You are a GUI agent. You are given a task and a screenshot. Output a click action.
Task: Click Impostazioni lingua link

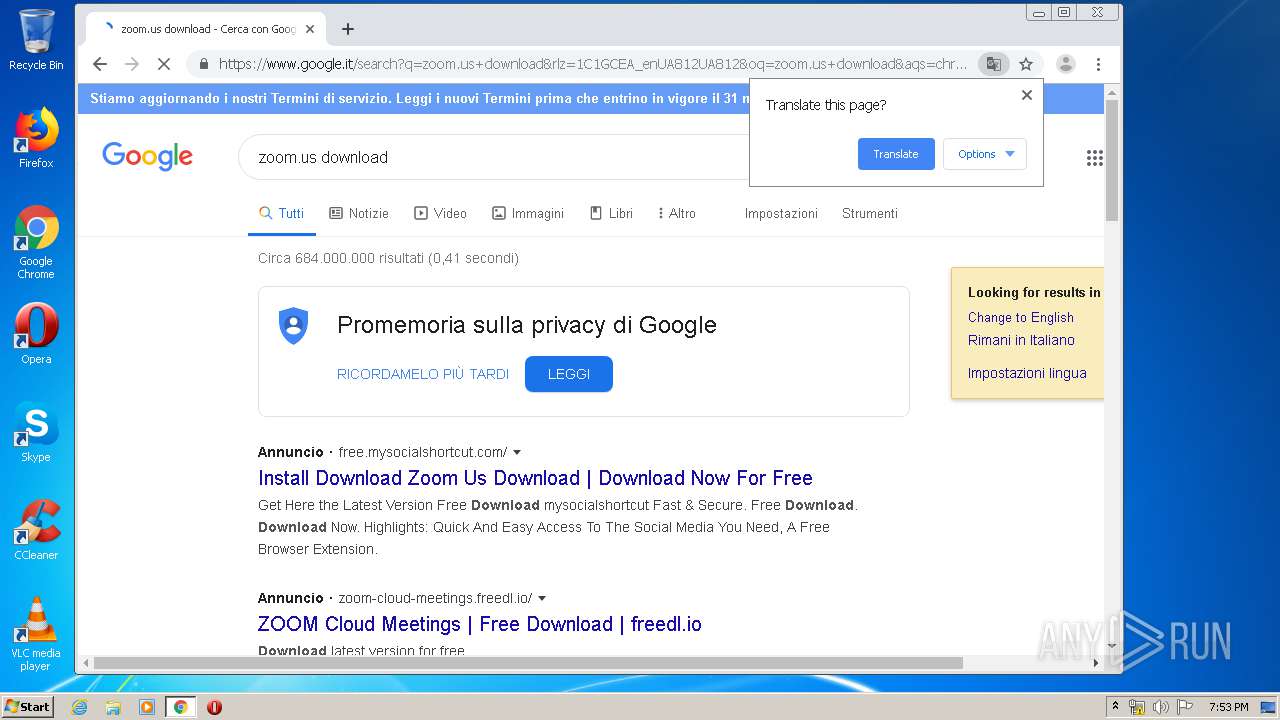[1027, 373]
